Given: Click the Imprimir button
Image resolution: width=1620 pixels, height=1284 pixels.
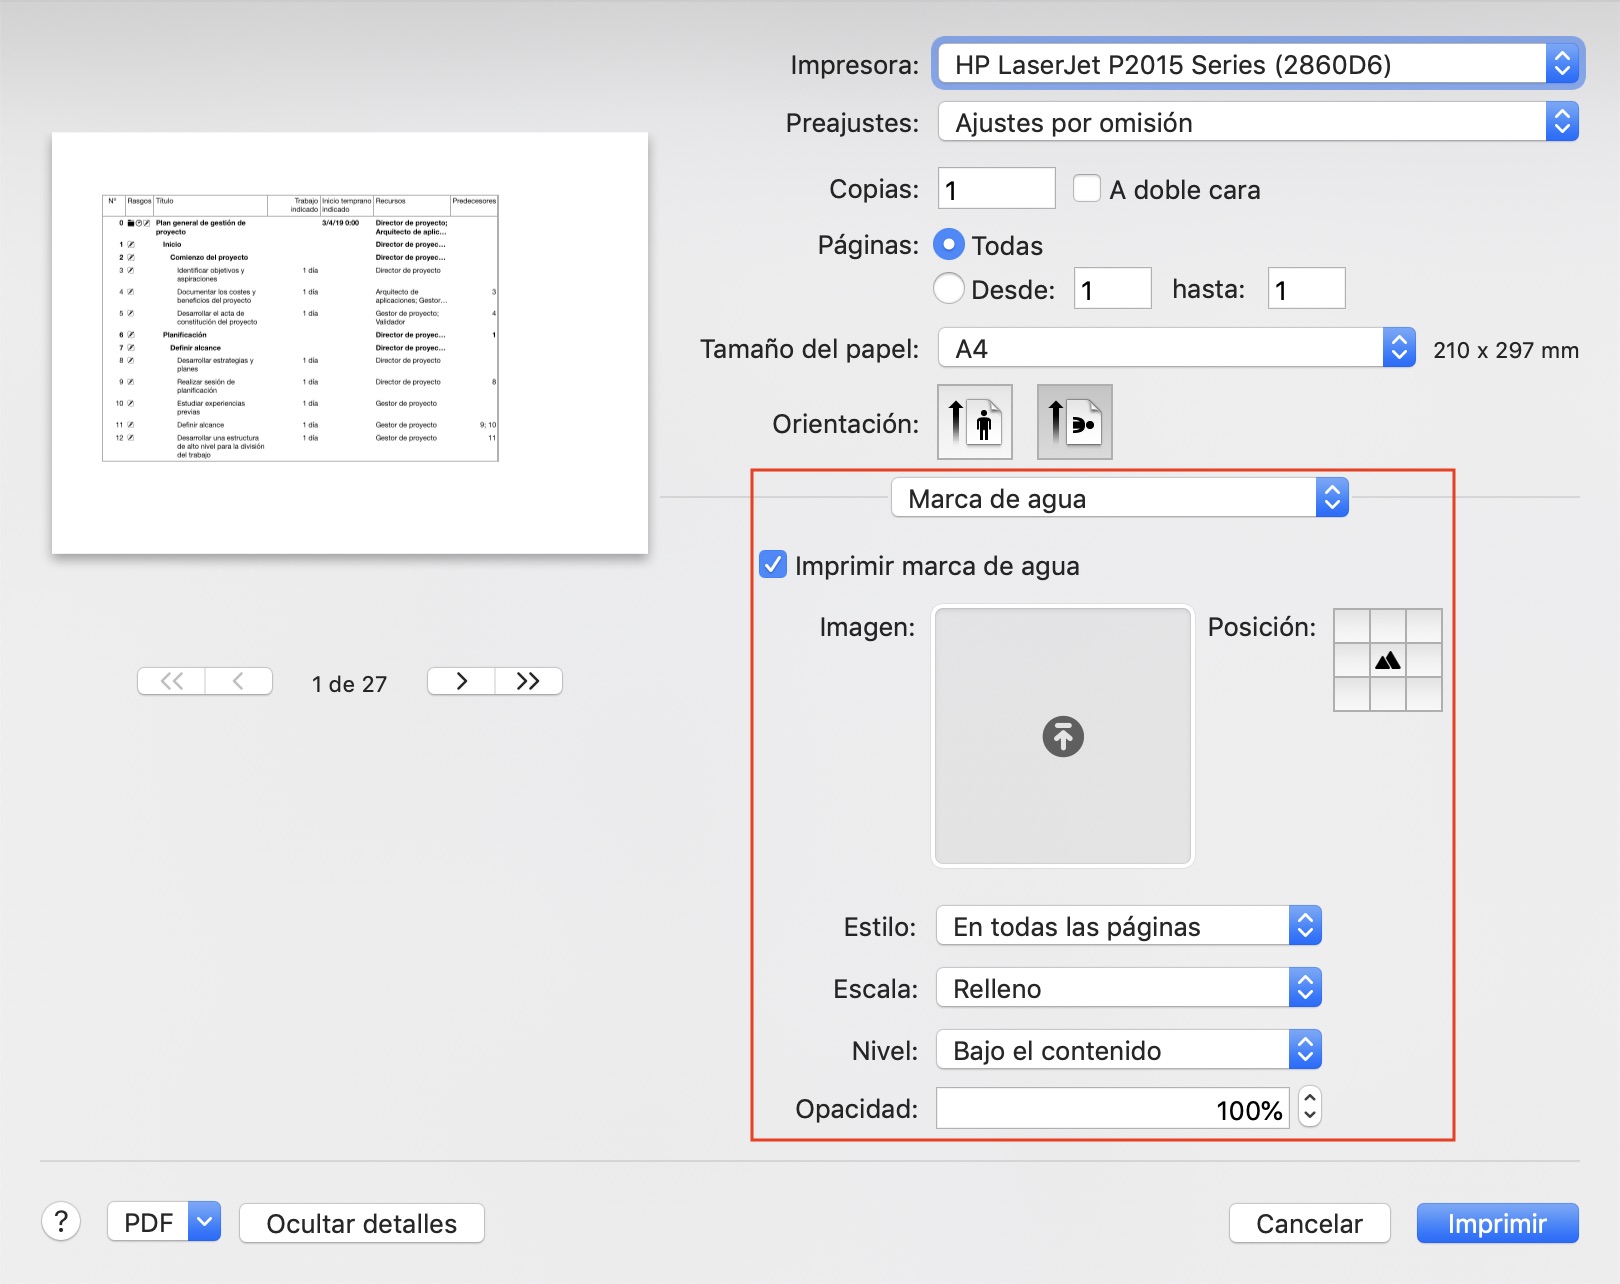Looking at the screenshot, I should [1497, 1223].
